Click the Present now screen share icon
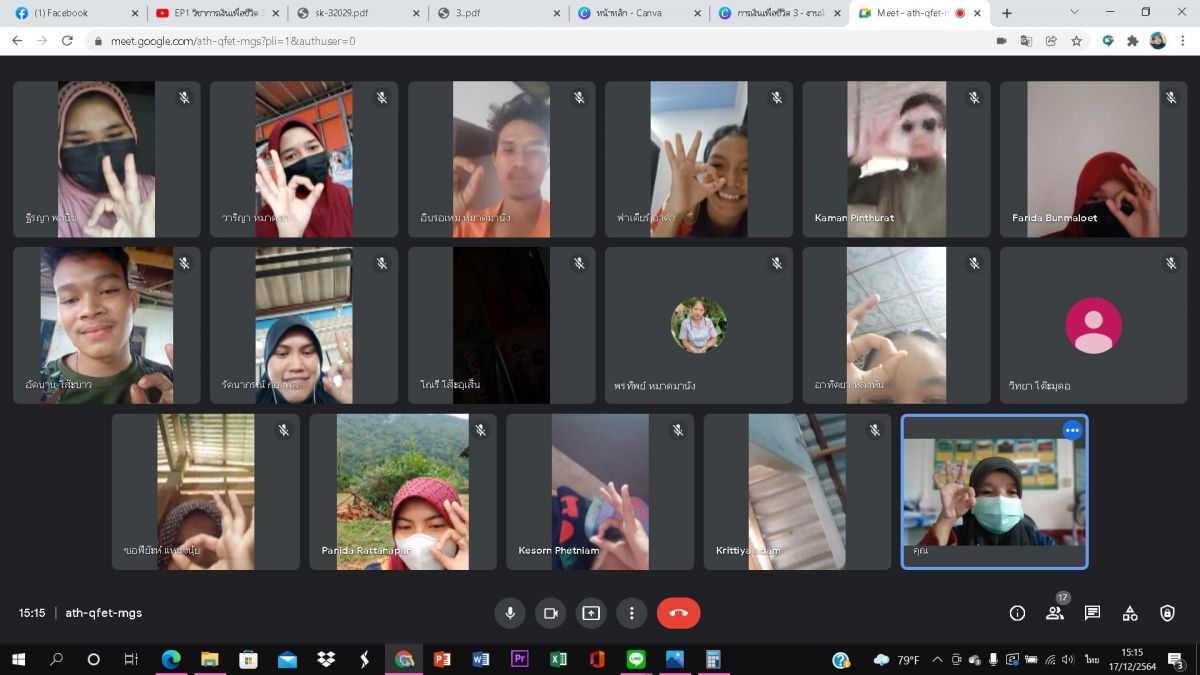1200x675 pixels. pyautogui.click(x=591, y=613)
